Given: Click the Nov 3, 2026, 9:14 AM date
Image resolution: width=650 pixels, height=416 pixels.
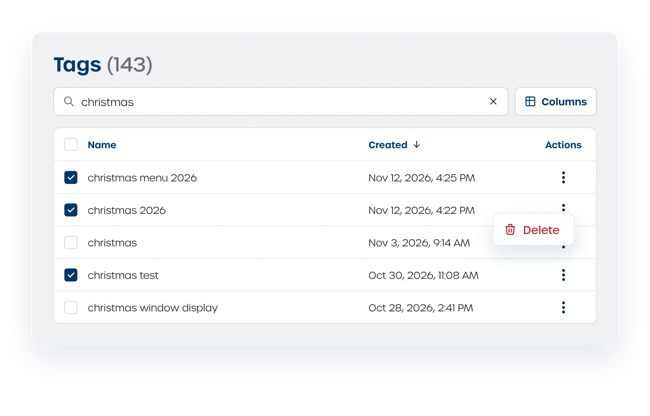Looking at the screenshot, I should (419, 243).
